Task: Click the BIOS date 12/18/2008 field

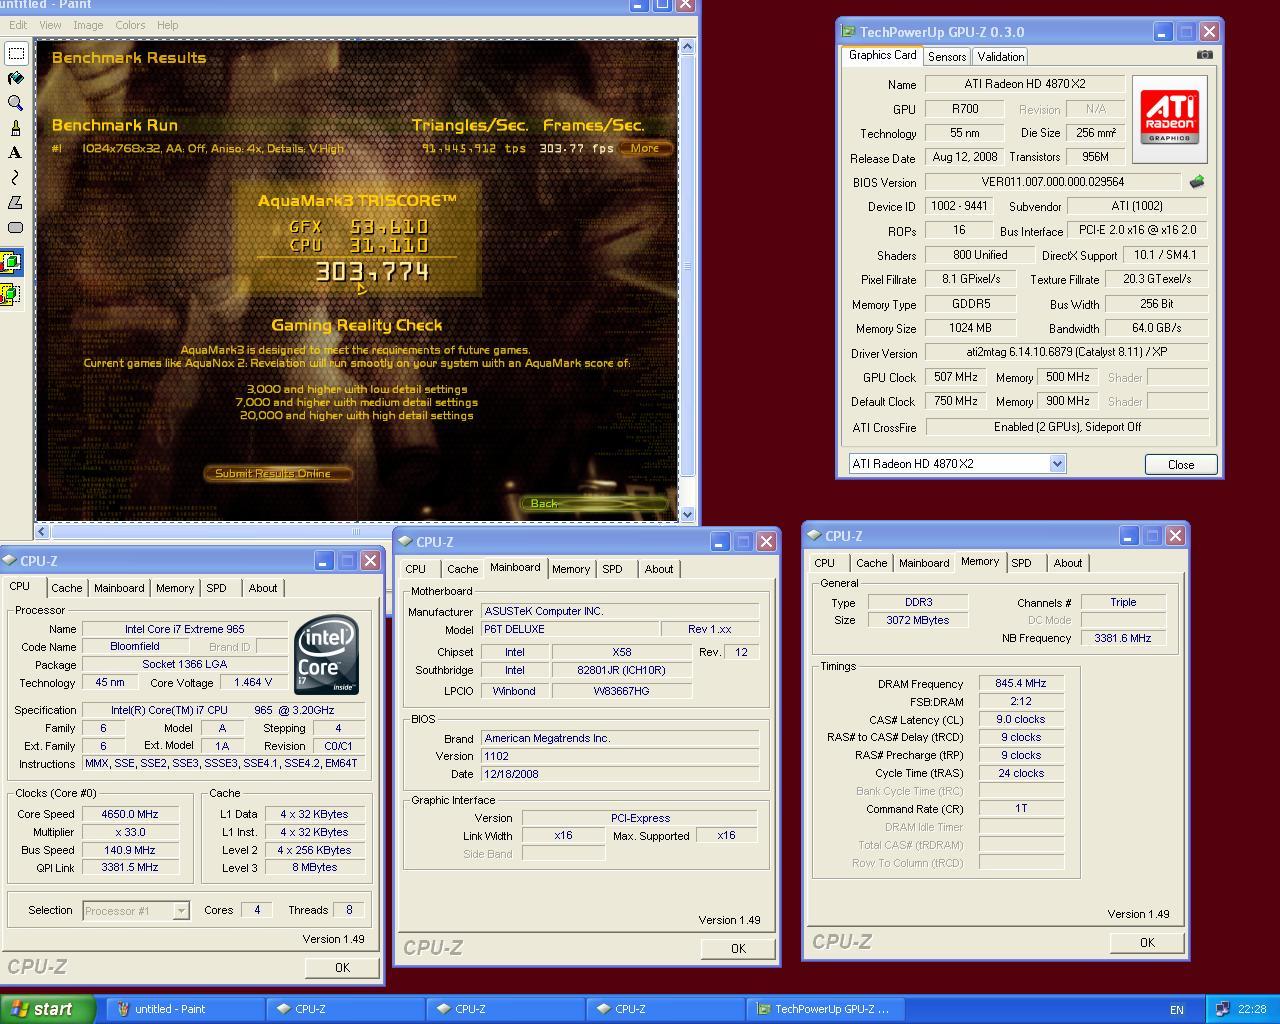Action: coord(620,774)
